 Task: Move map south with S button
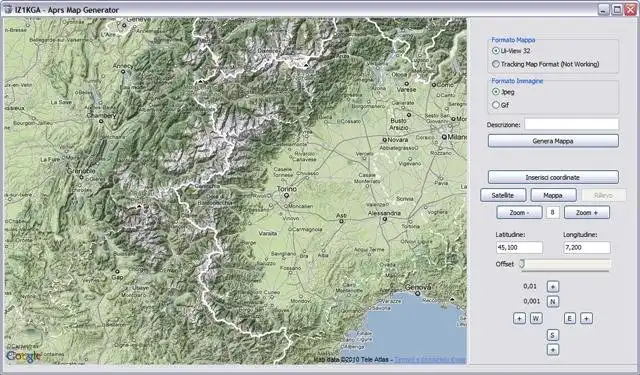point(553,335)
